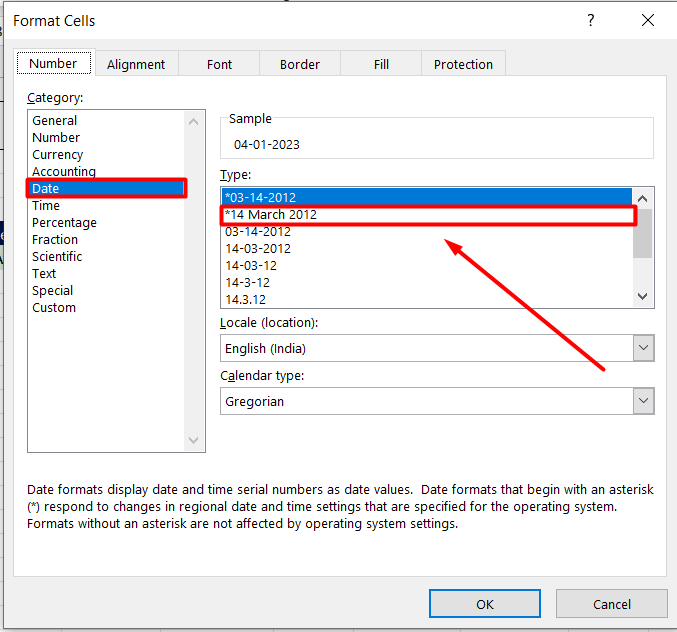
Task: Click the sample value 04-01-2023
Action: click(267, 145)
